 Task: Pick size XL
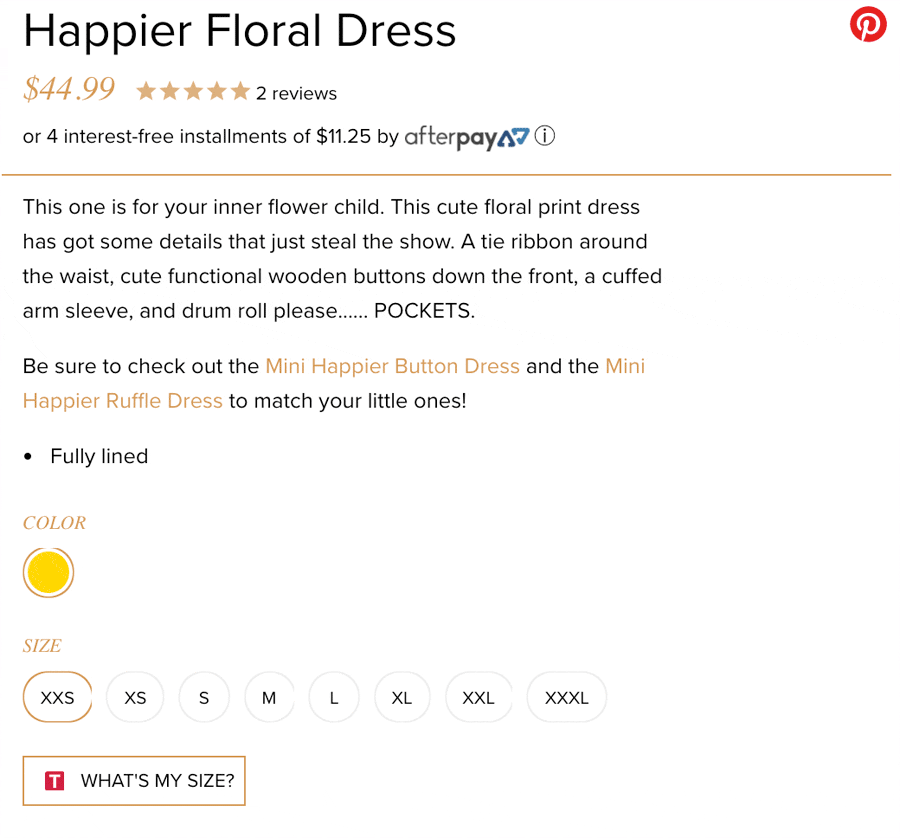click(x=402, y=697)
